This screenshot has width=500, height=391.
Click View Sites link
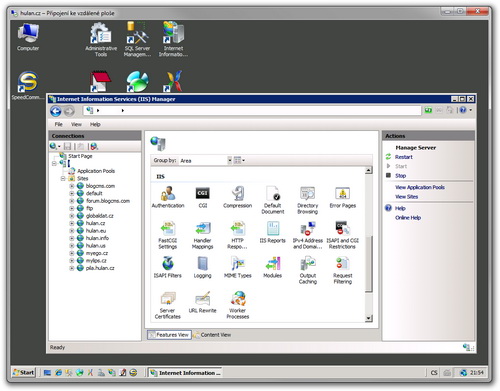coord(406,197)
